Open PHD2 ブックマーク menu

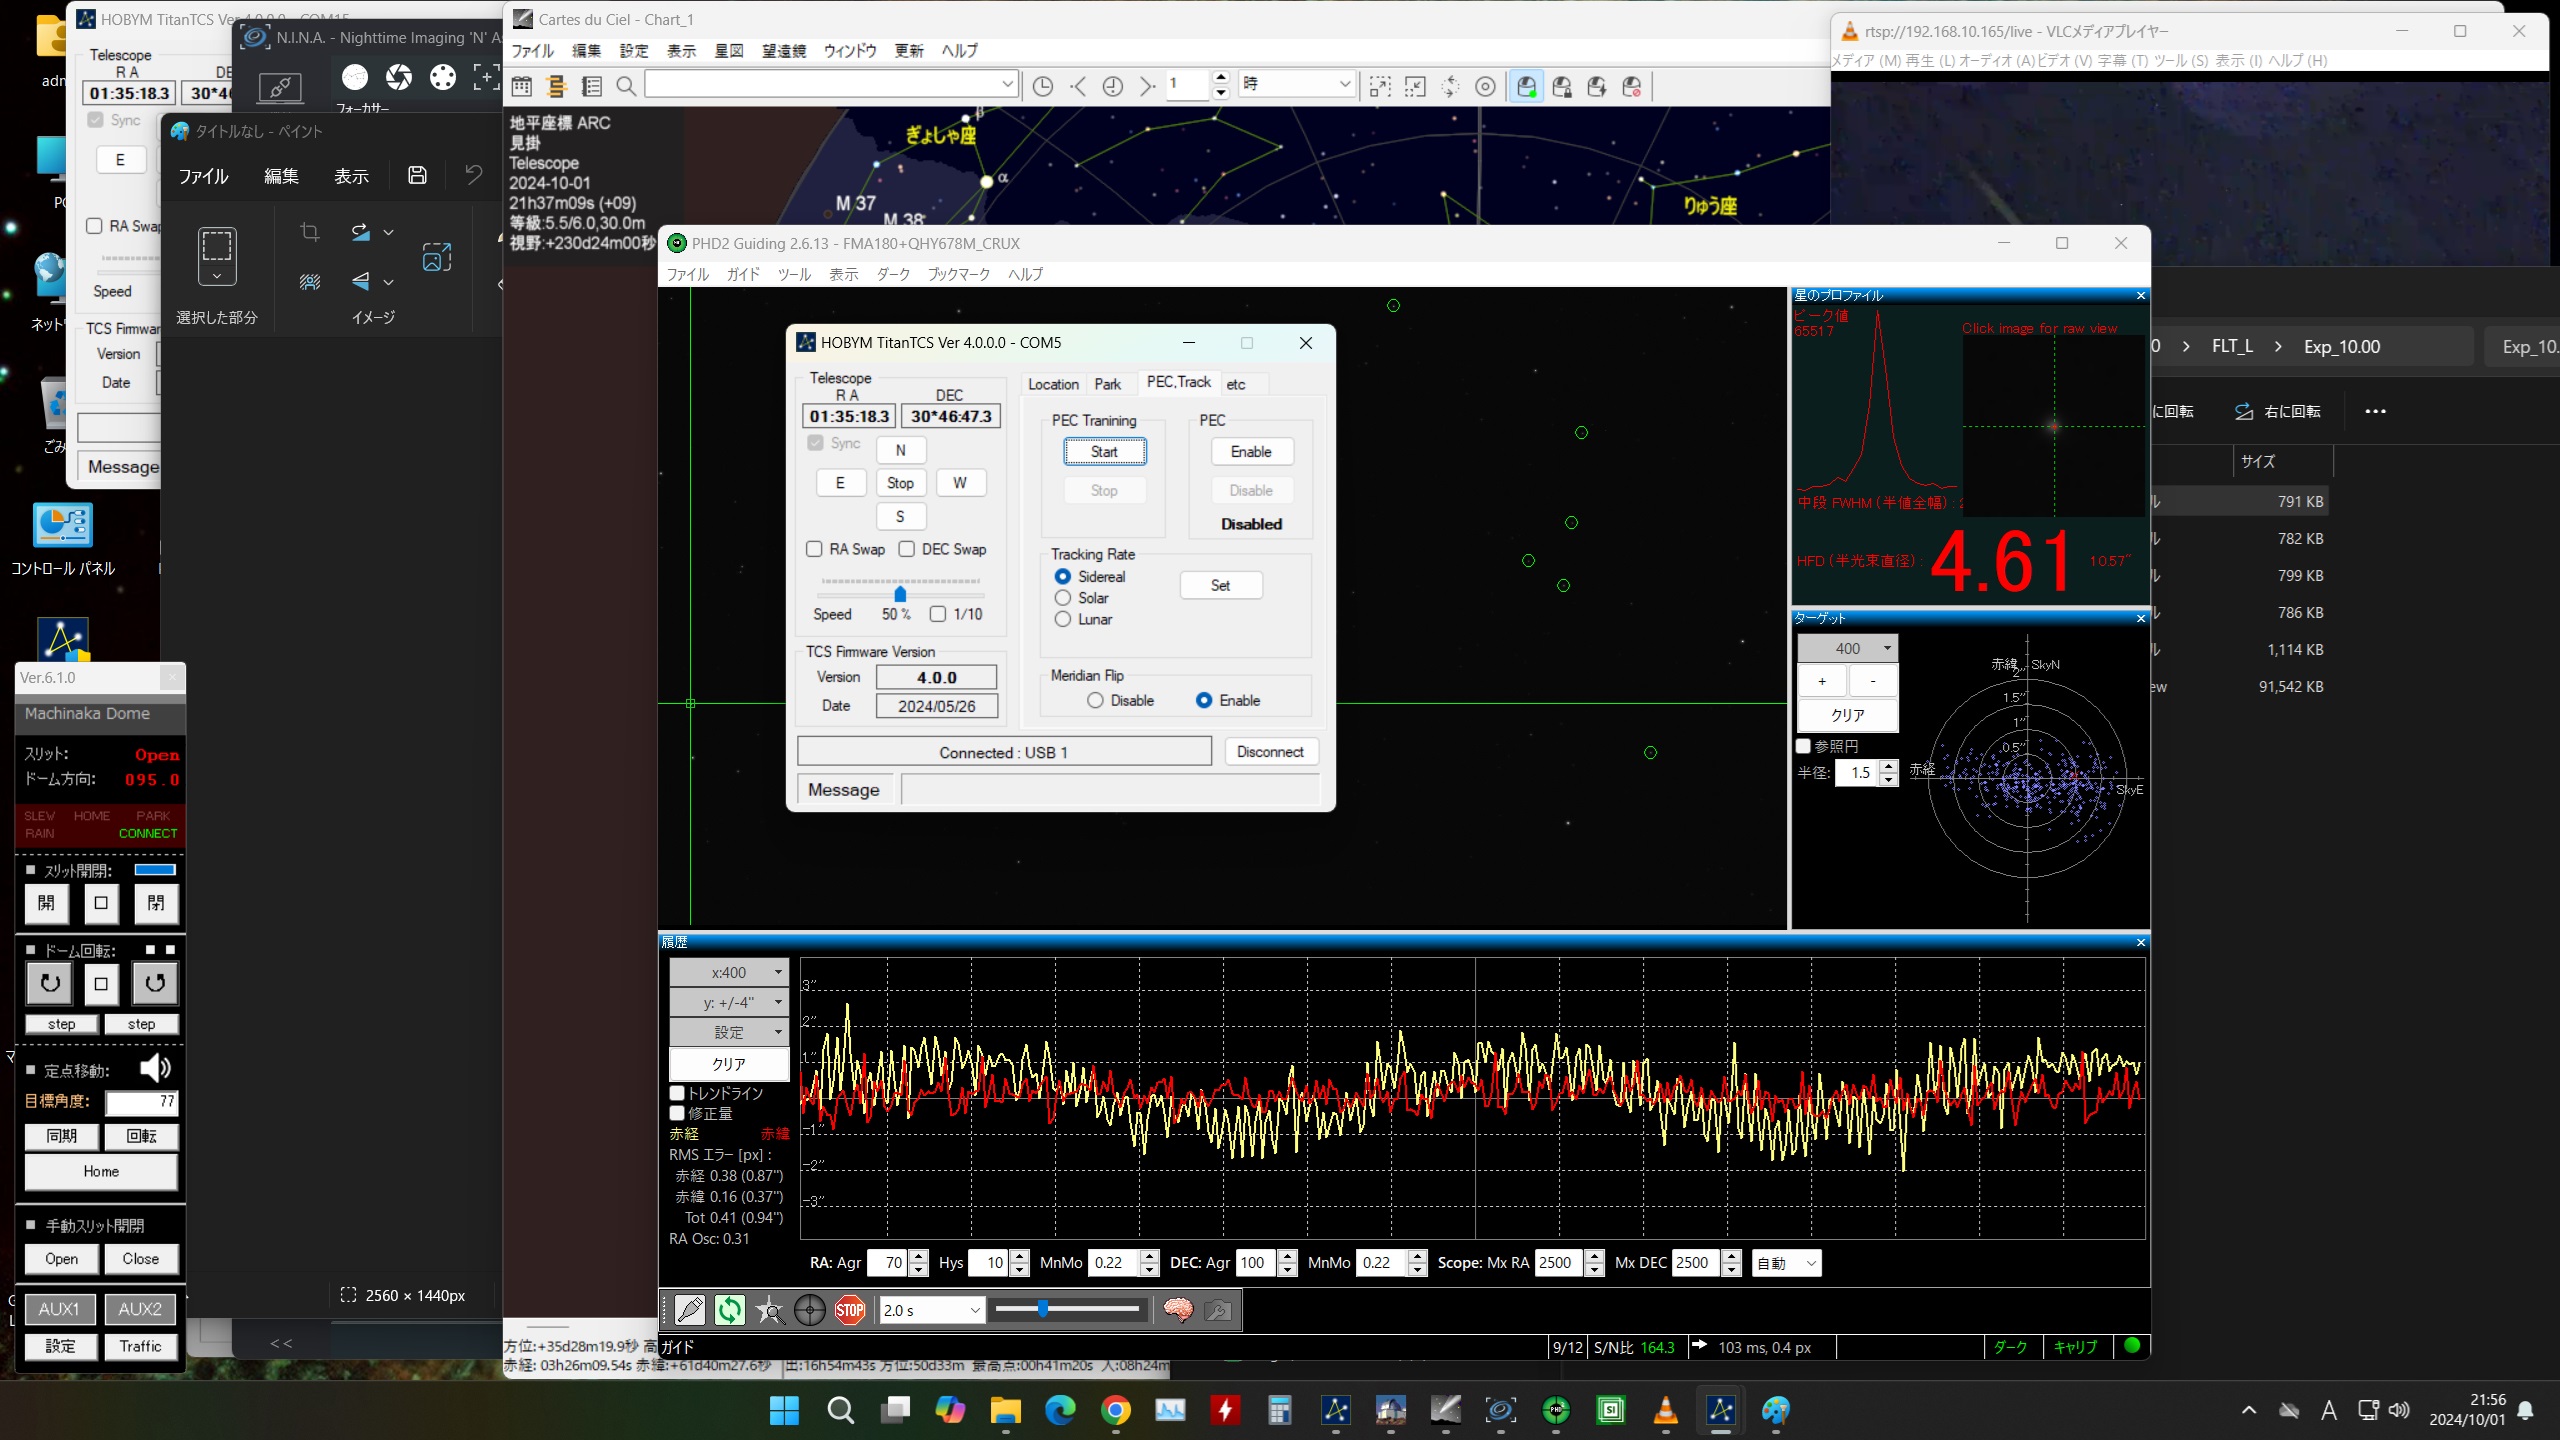[x=958, y=274]
